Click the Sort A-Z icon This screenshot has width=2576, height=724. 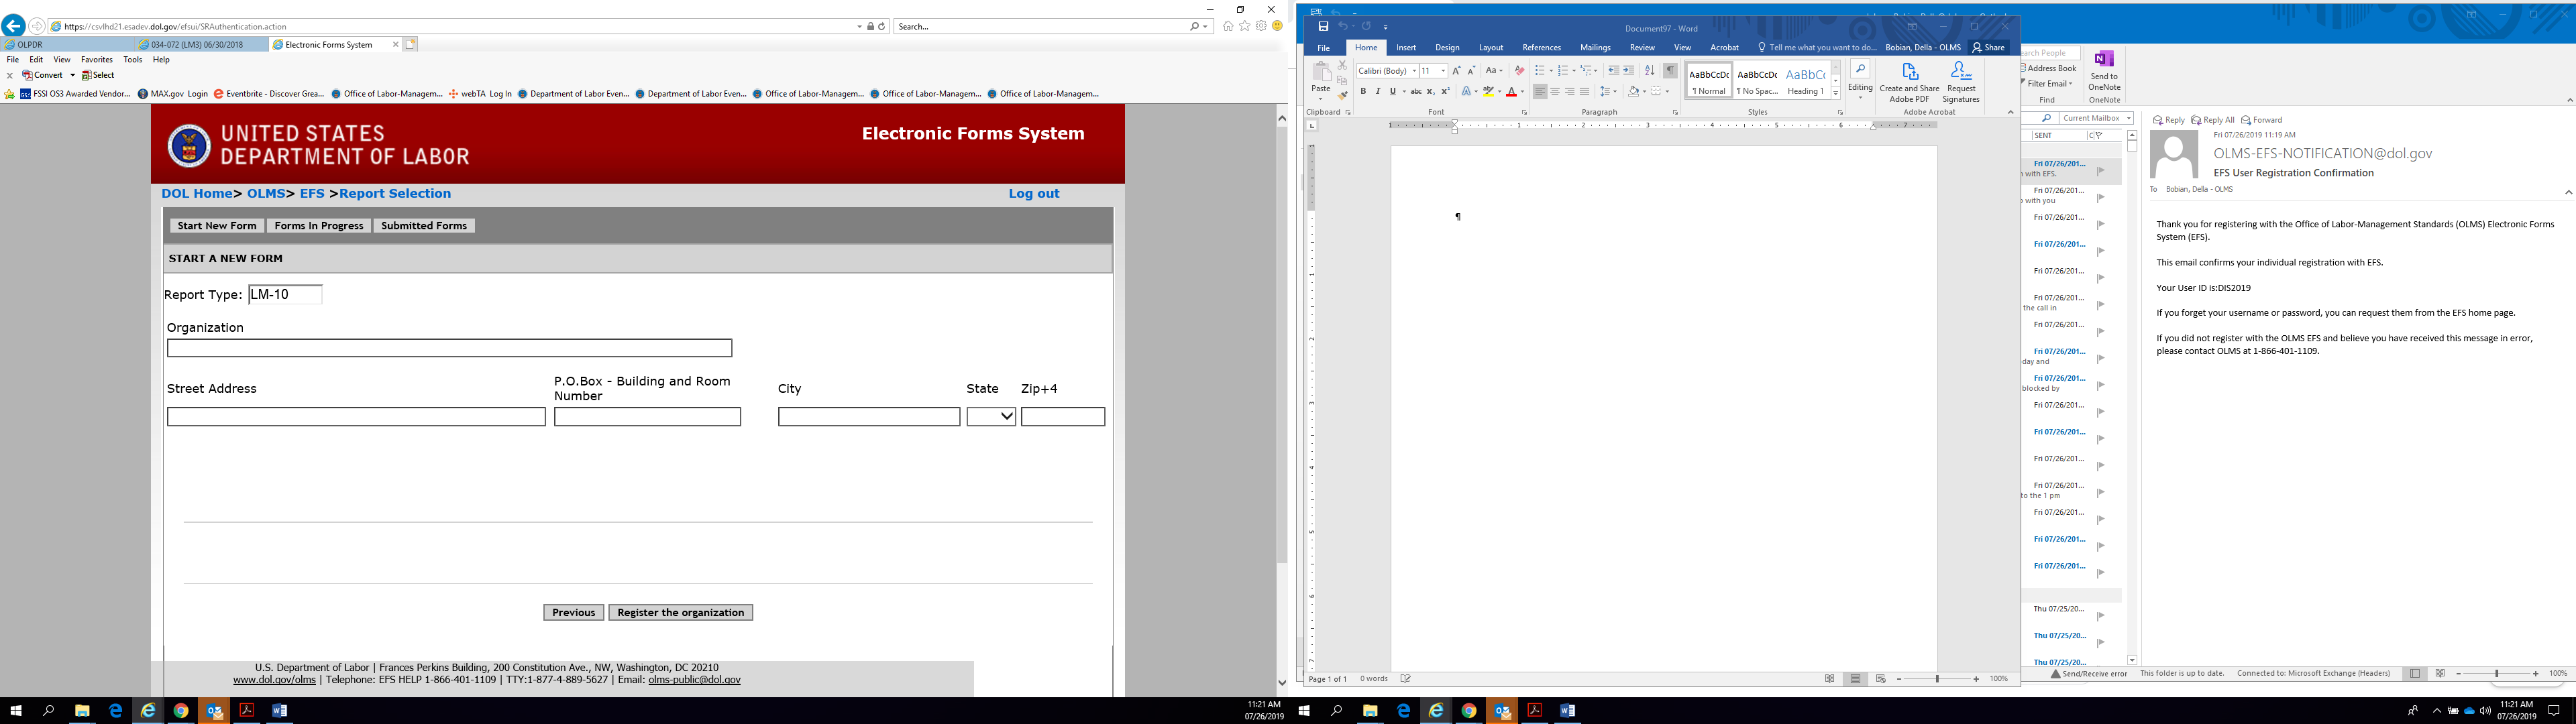coord(1649,70)
